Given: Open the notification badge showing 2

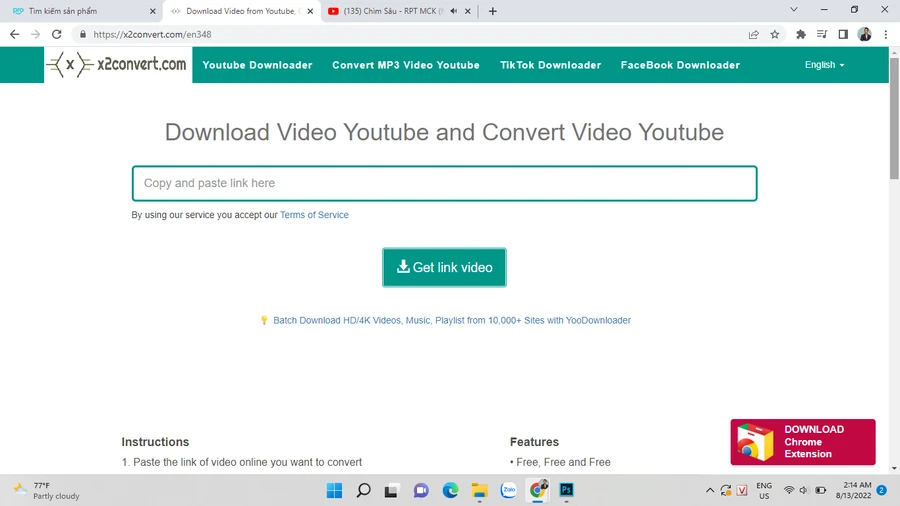Looking at the screenshot, I should 882,491.
